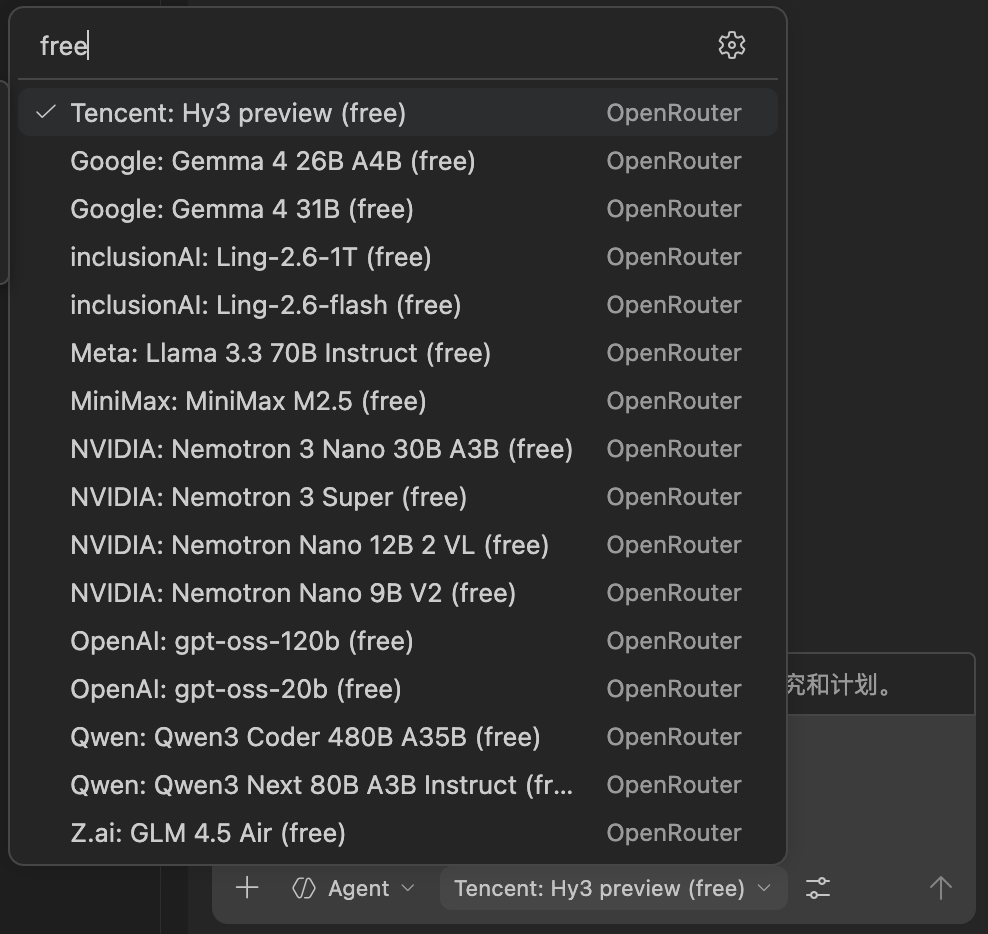Viewport: 988px width, 934px height.
Task: Select inclusionAI: Ling-2.6-1T (free)
Action: click(x=250, y=257)
